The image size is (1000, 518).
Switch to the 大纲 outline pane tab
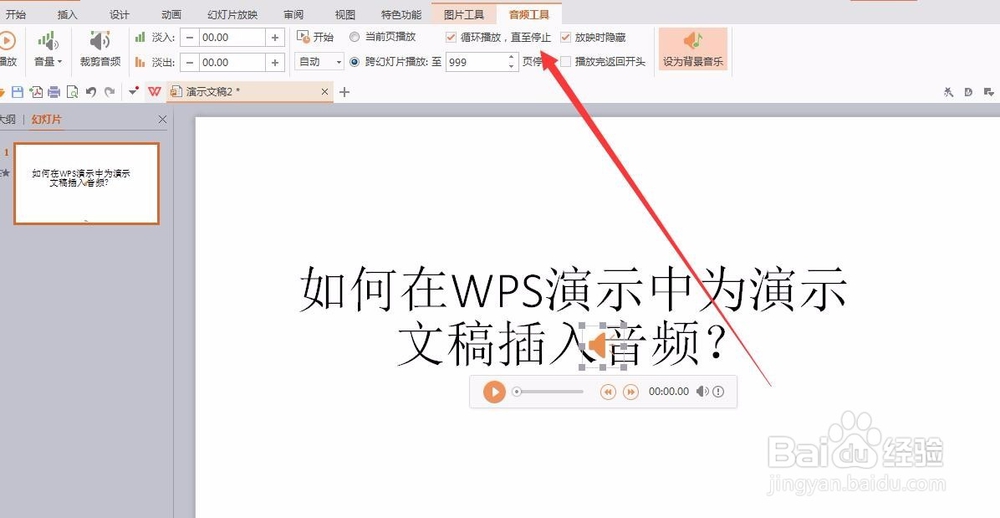pyautogui.click(x=7, y=119)
